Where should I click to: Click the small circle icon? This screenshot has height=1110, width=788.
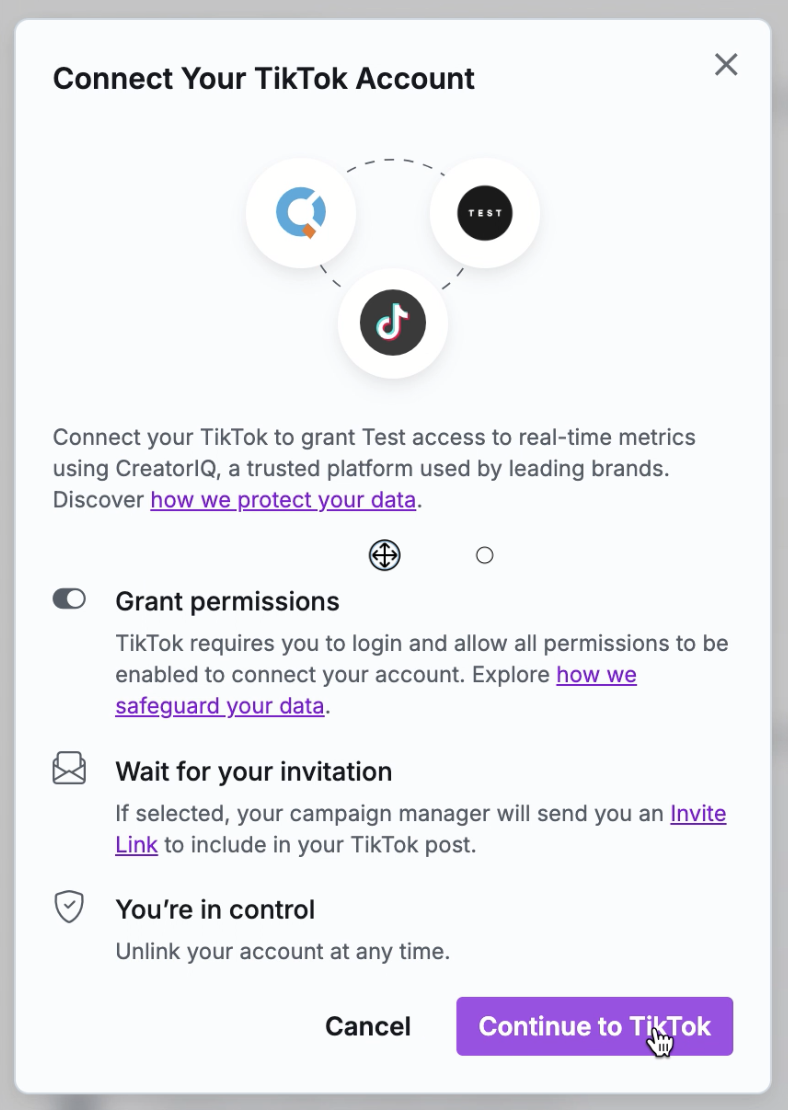485,555
